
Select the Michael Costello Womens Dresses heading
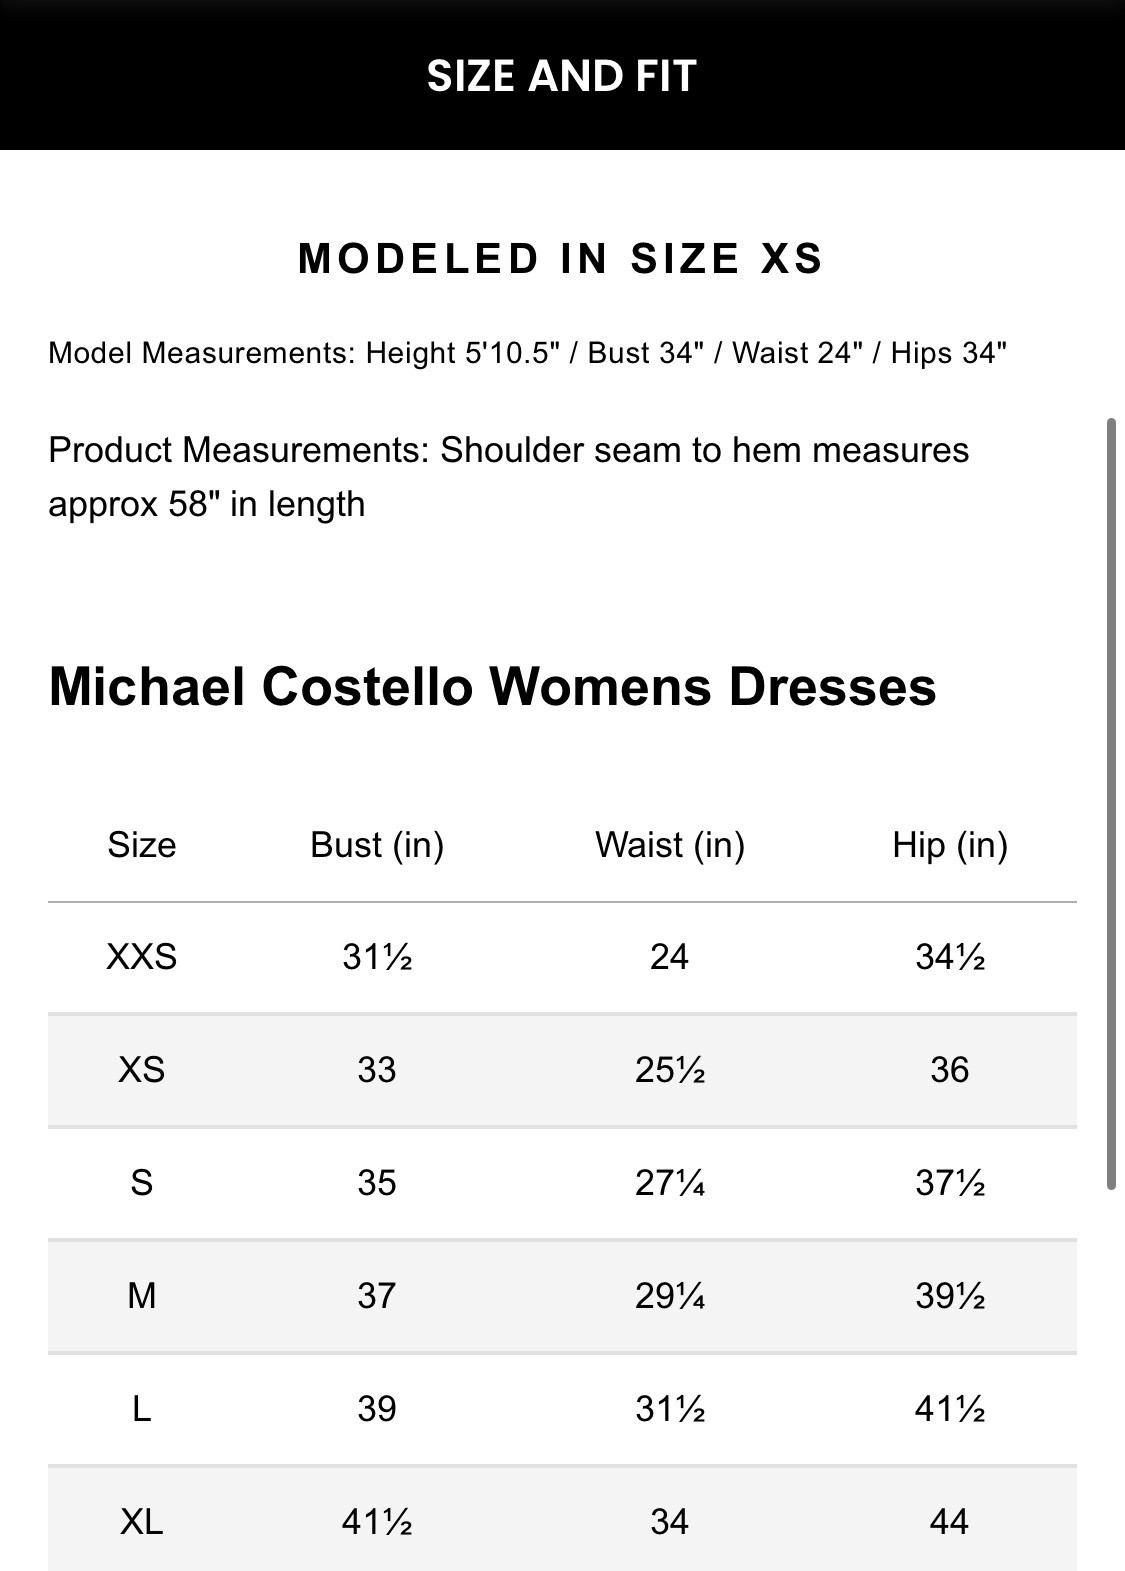click(x=492, y=687)
